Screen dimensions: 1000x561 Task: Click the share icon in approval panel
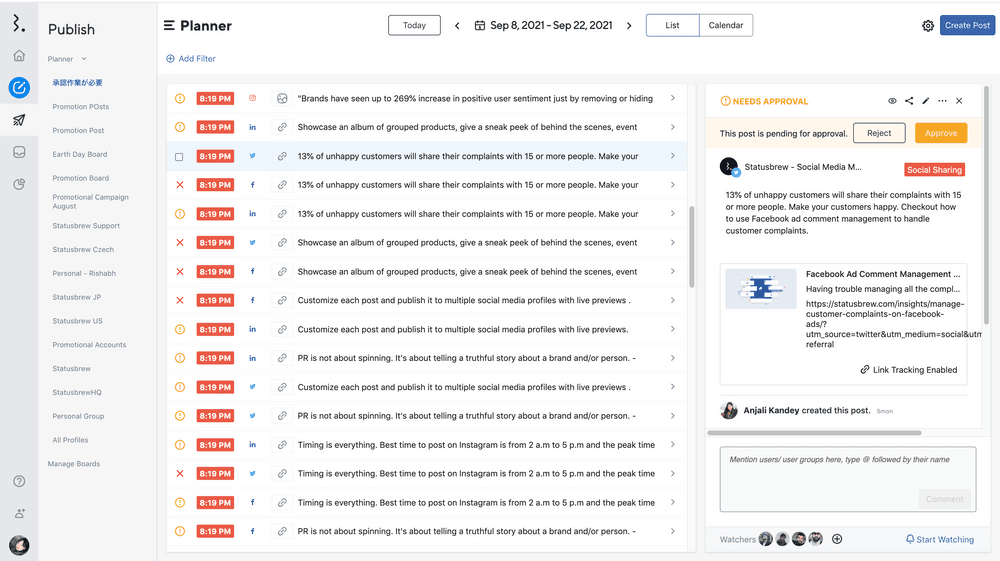(x=909, y=101)
